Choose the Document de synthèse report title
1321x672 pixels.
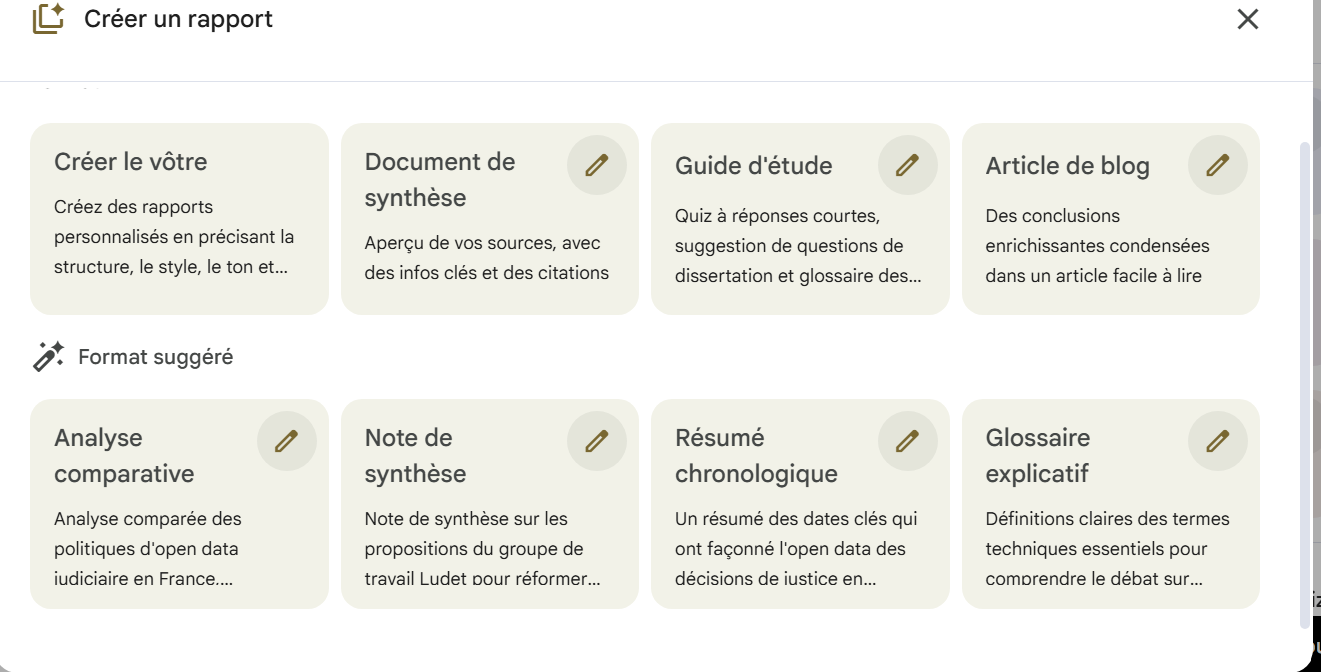(x=440, y=179)
